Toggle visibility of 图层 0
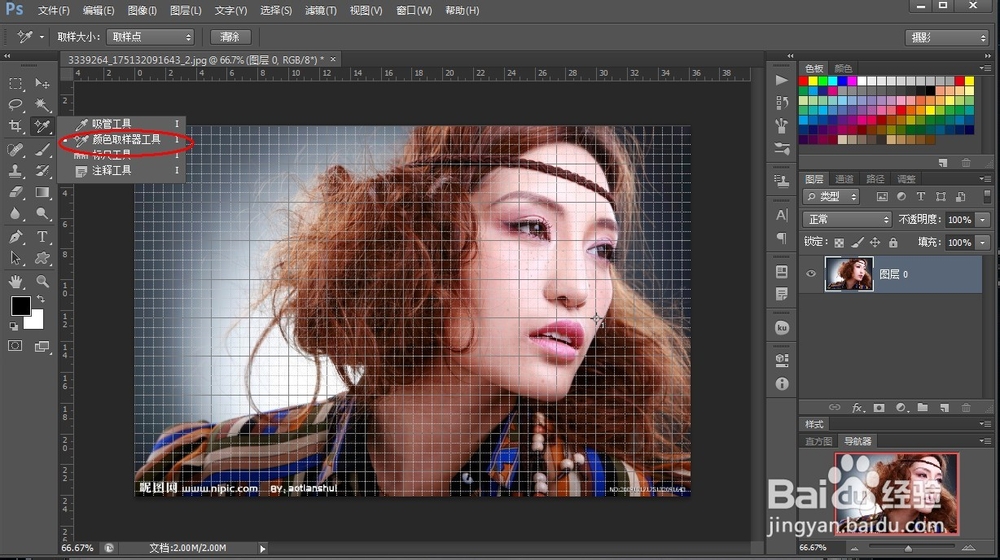The width and height of the screenshot is (1000, 560). click(811, 274)
